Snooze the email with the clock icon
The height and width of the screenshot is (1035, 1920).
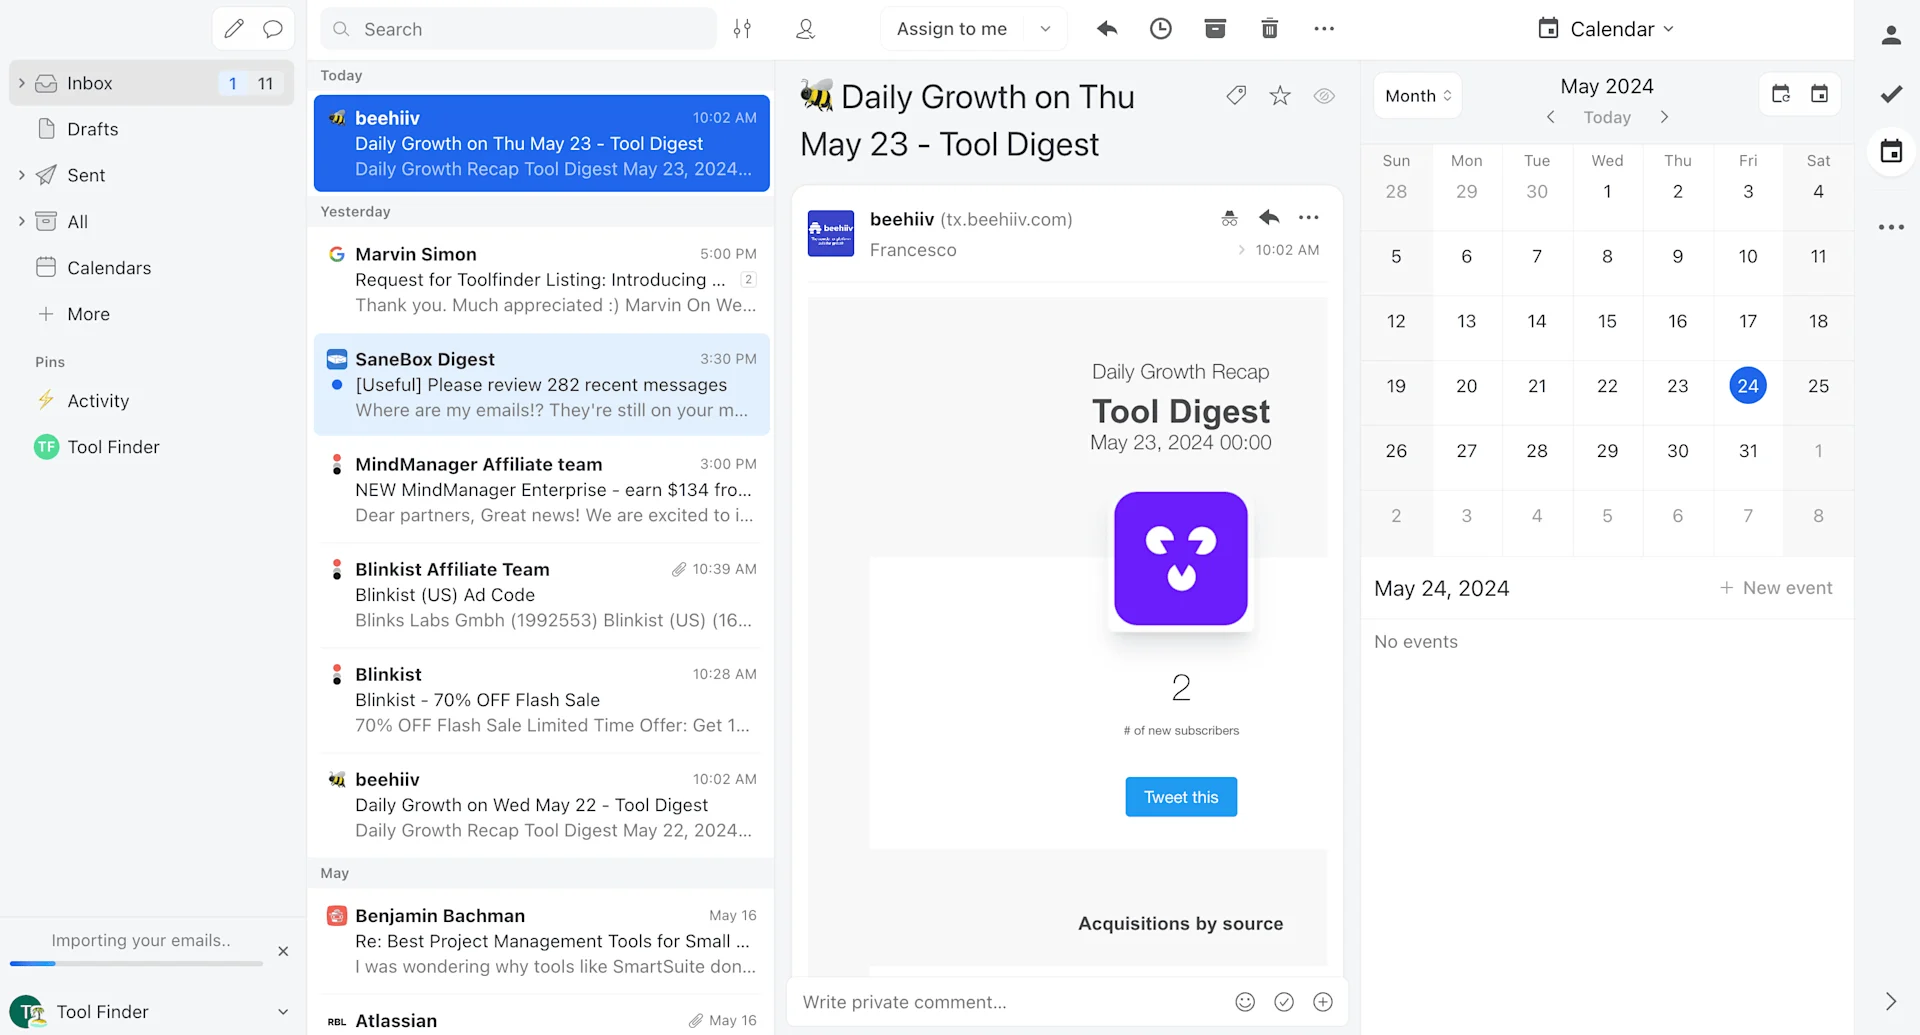tap(1161, 28)
